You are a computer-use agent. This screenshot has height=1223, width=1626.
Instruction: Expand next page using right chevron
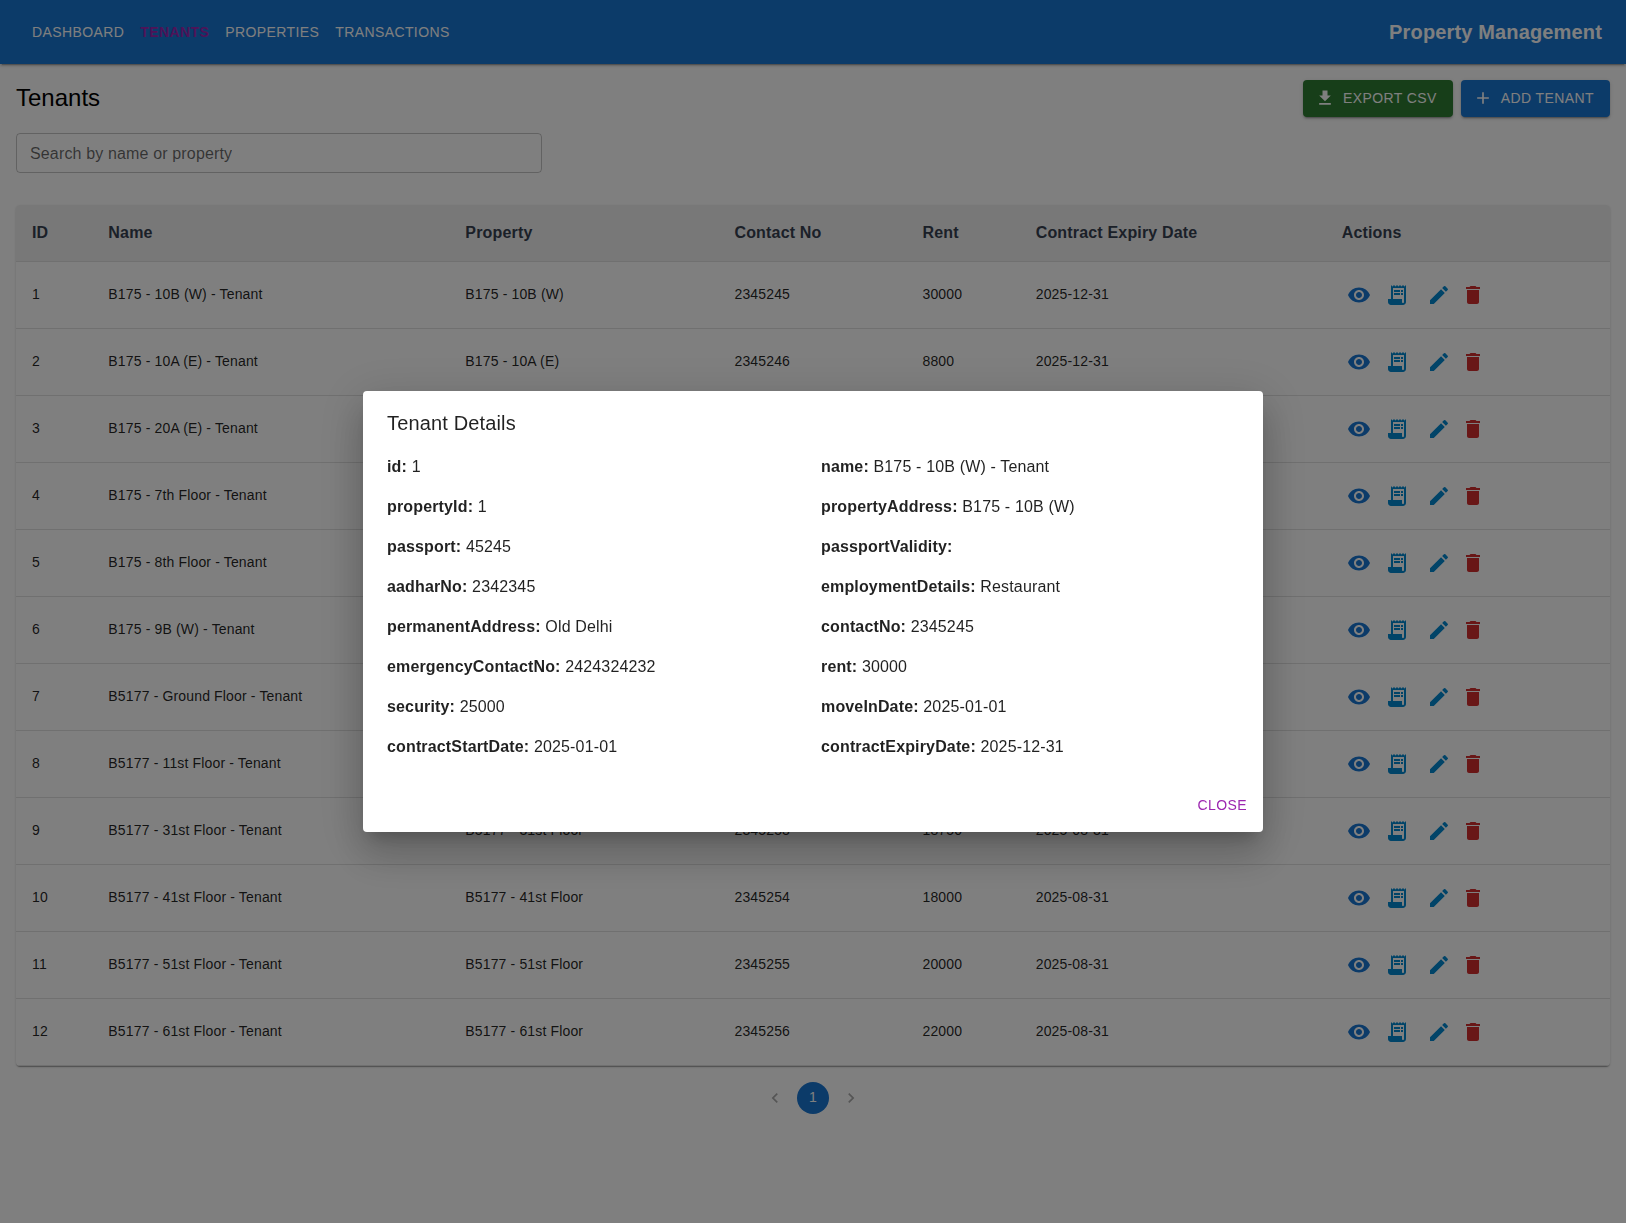(851, 1097)
